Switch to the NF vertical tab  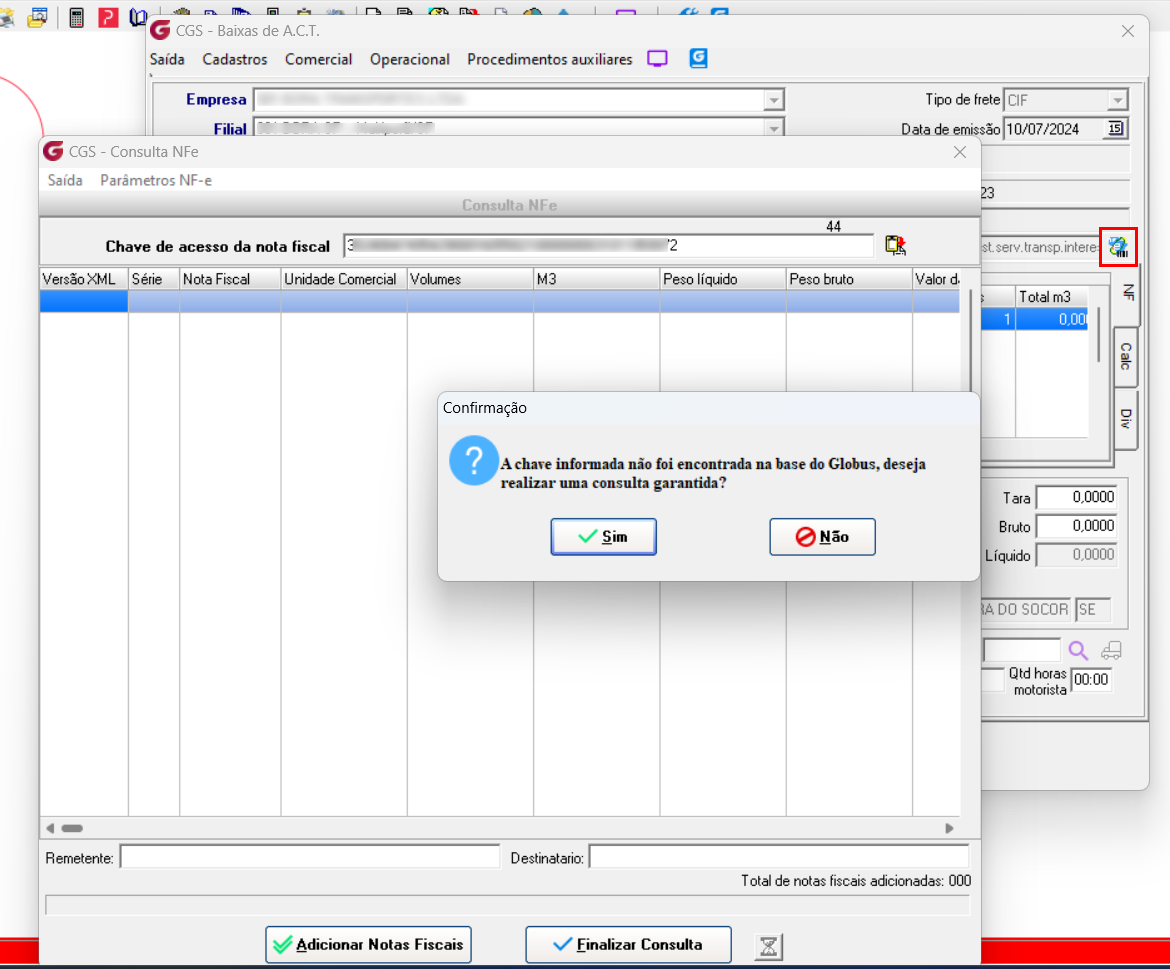point(1127,294)
